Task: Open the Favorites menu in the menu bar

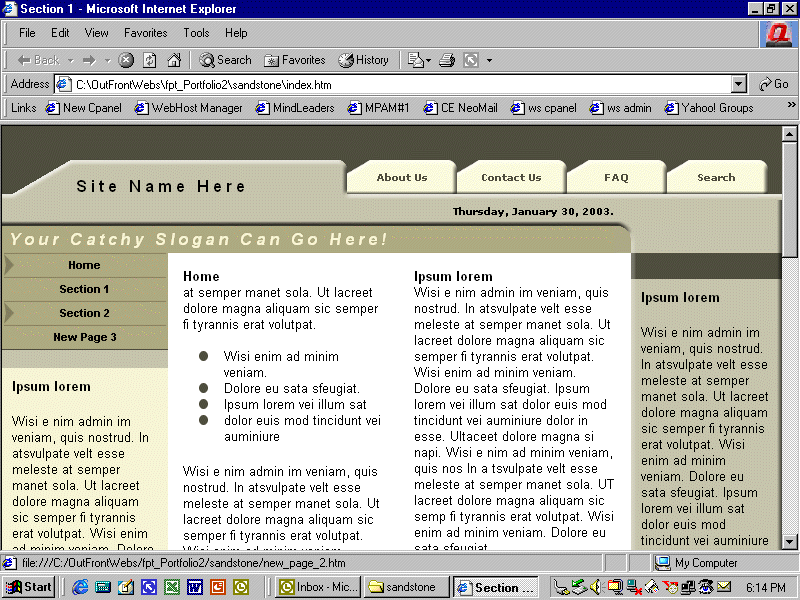Action: [145, 33]
